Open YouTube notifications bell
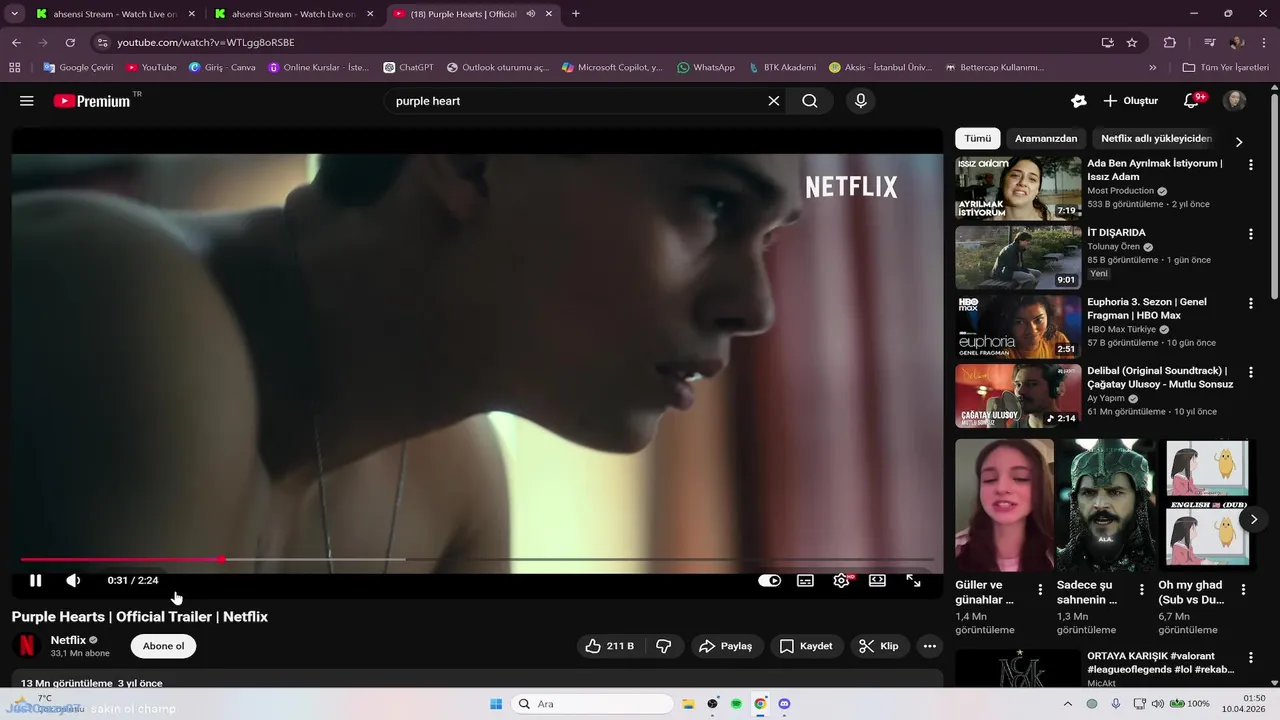Screen dimensions: 1280x720 1191,101
